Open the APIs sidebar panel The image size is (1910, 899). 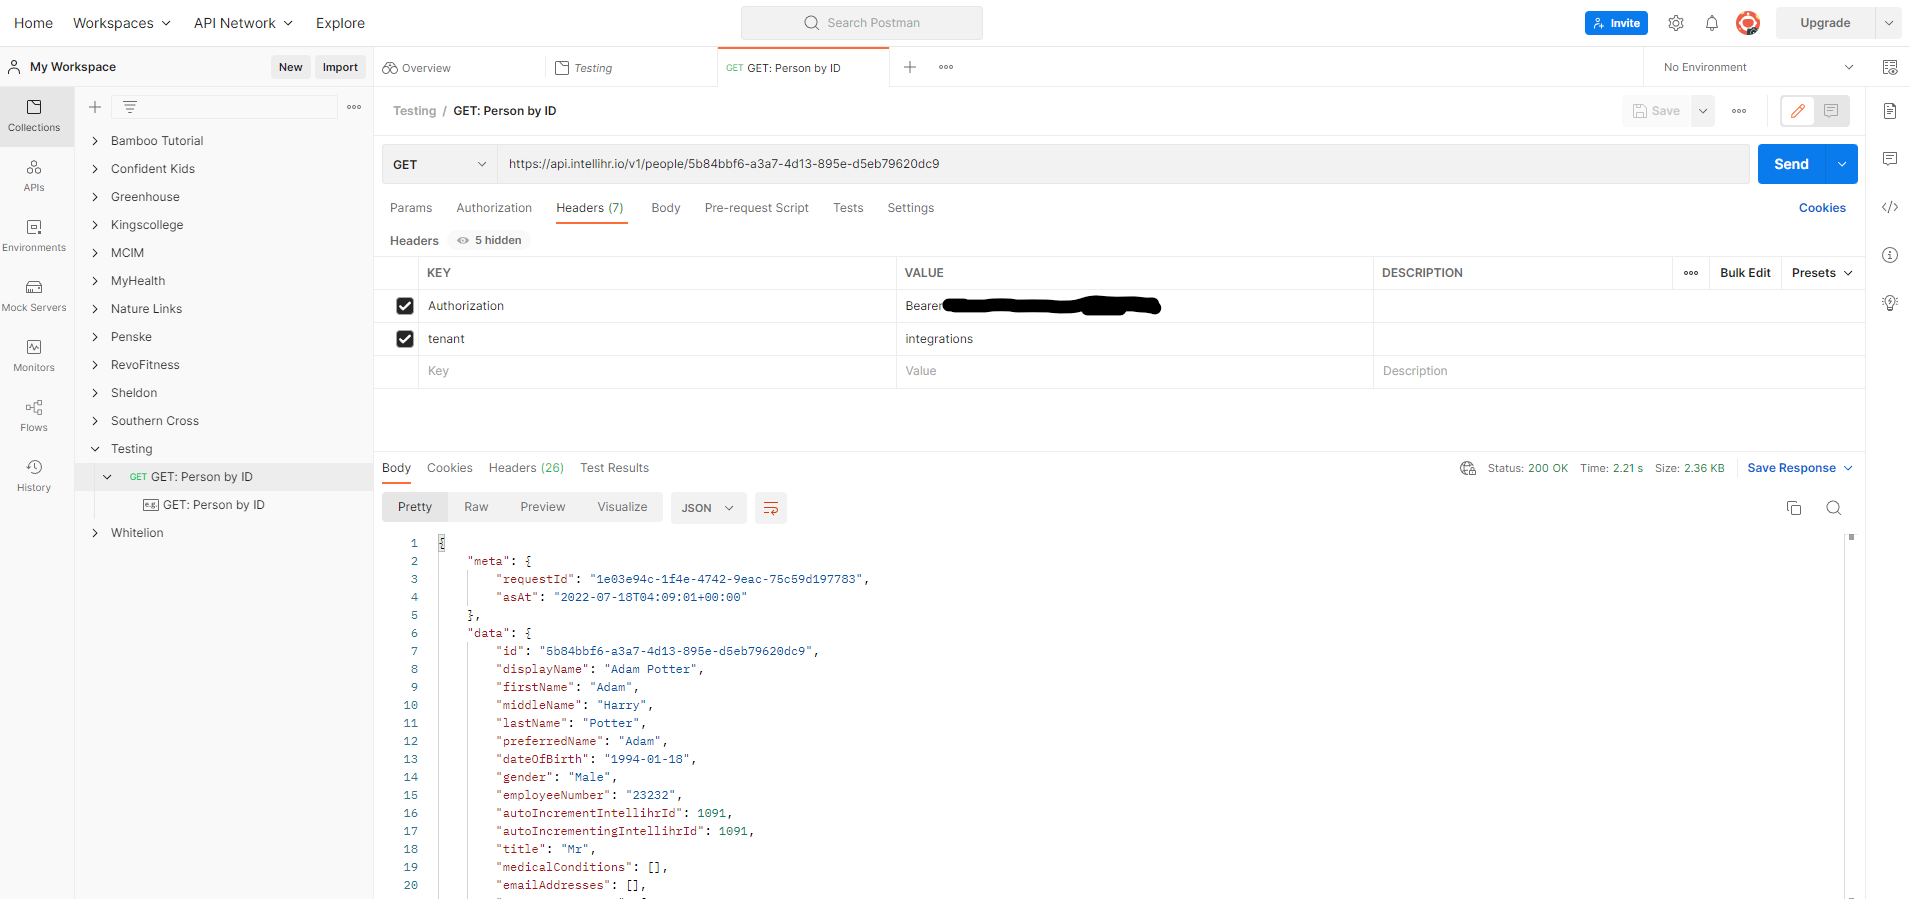pyautogui.click(x=34, y=176)
